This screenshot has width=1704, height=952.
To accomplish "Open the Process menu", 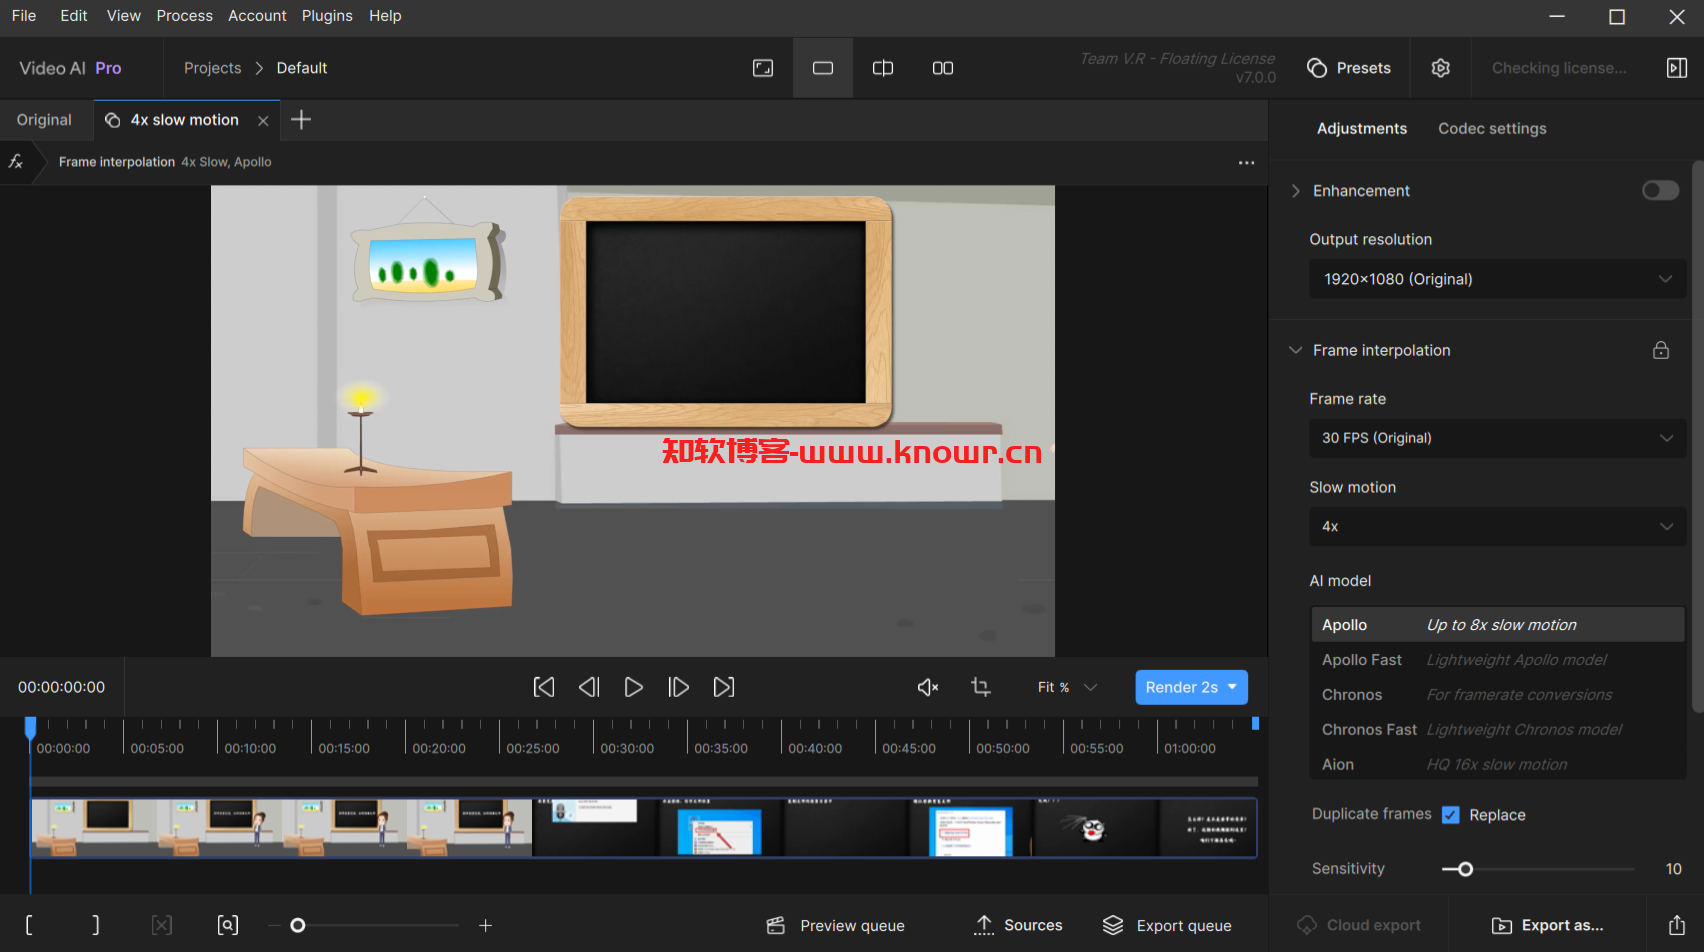I will [x=184, y=16].
